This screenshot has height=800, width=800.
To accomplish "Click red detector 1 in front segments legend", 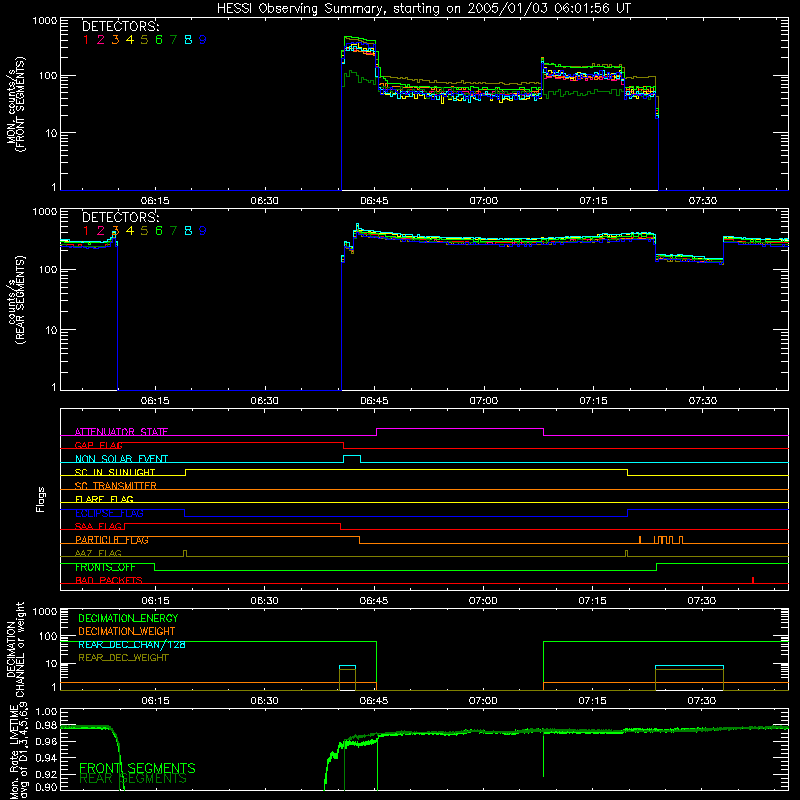I will [86, 40].
